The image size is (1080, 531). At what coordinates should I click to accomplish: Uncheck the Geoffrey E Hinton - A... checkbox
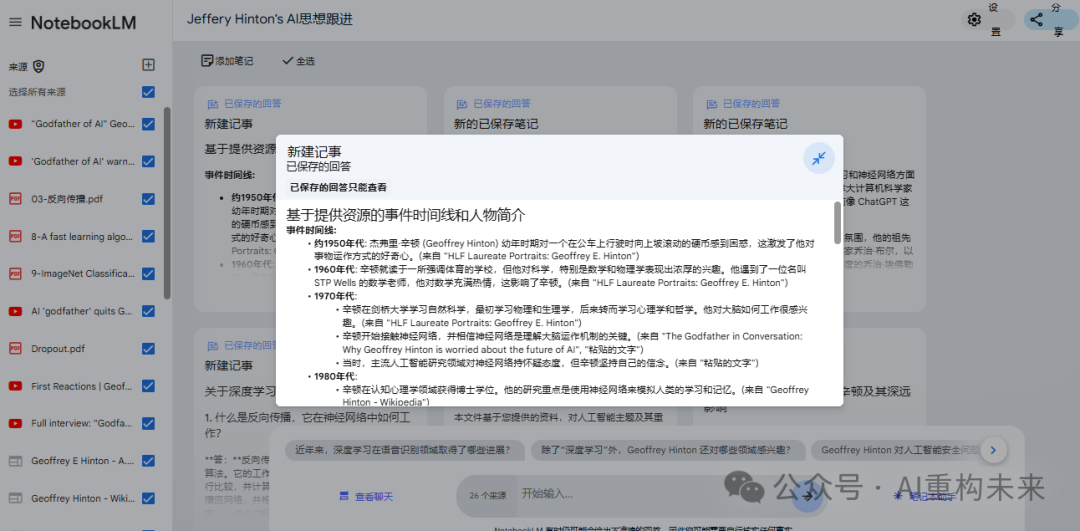[x=148, y=461]
